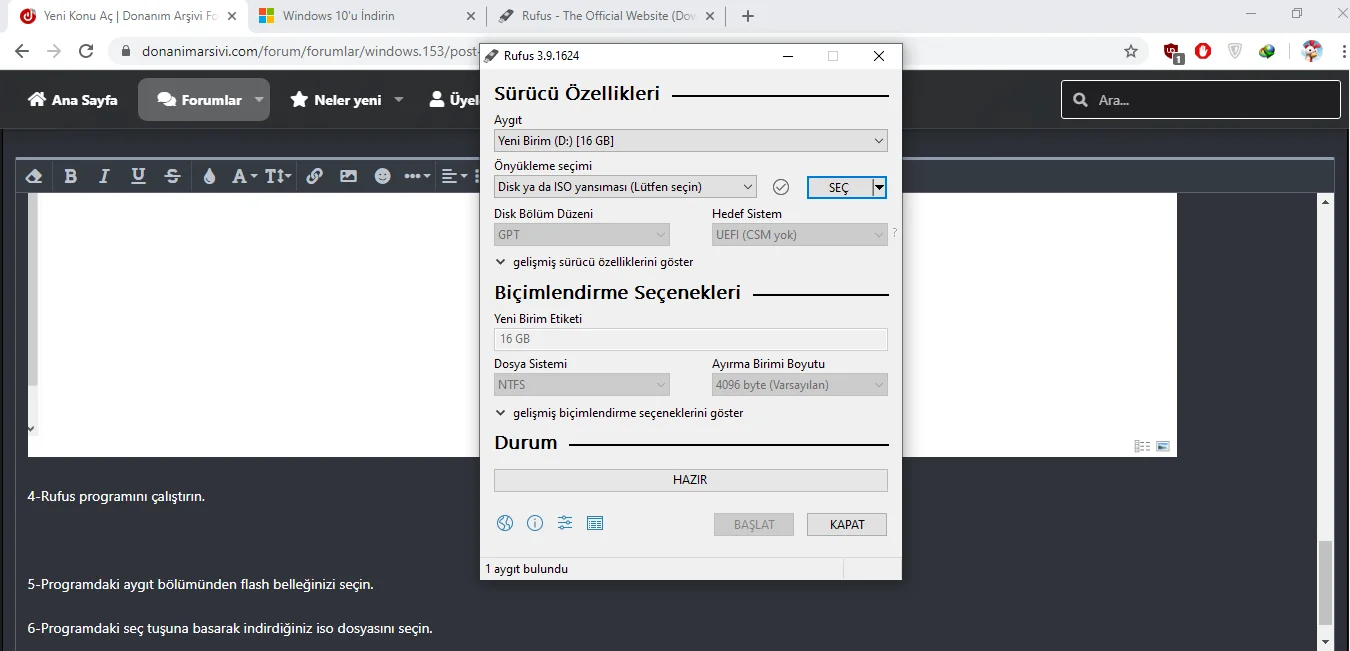
Task: Click the red stop-hand AdBlock extension icon
Action: tap(1203, 51)
